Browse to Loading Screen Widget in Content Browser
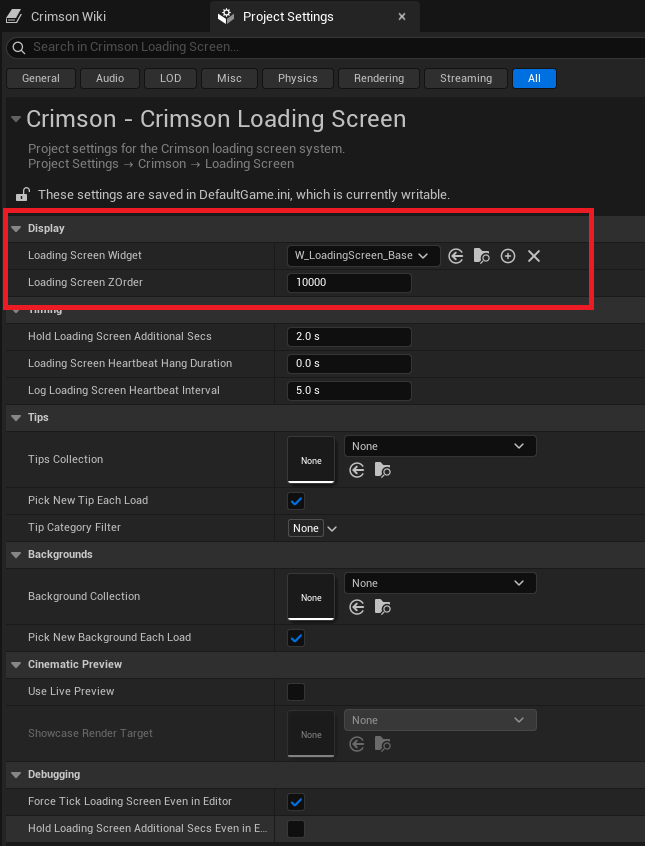This screenshot has width=645, height=846. [x=481, y=256]
